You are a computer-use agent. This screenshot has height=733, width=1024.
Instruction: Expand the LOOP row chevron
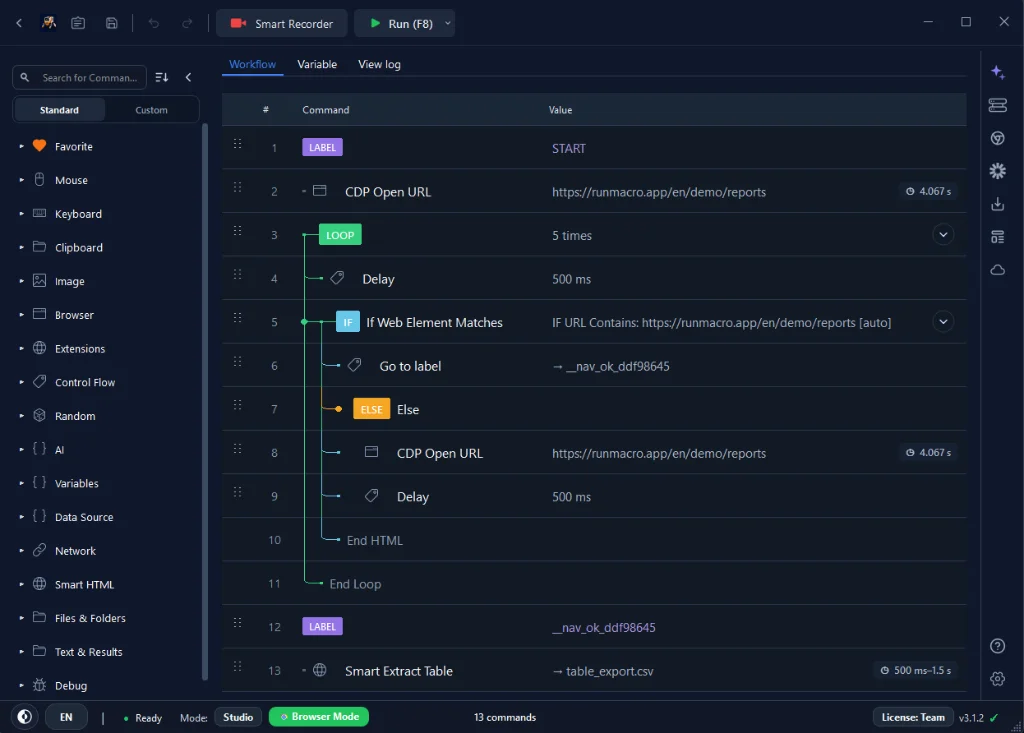click(x=943, y=235)
